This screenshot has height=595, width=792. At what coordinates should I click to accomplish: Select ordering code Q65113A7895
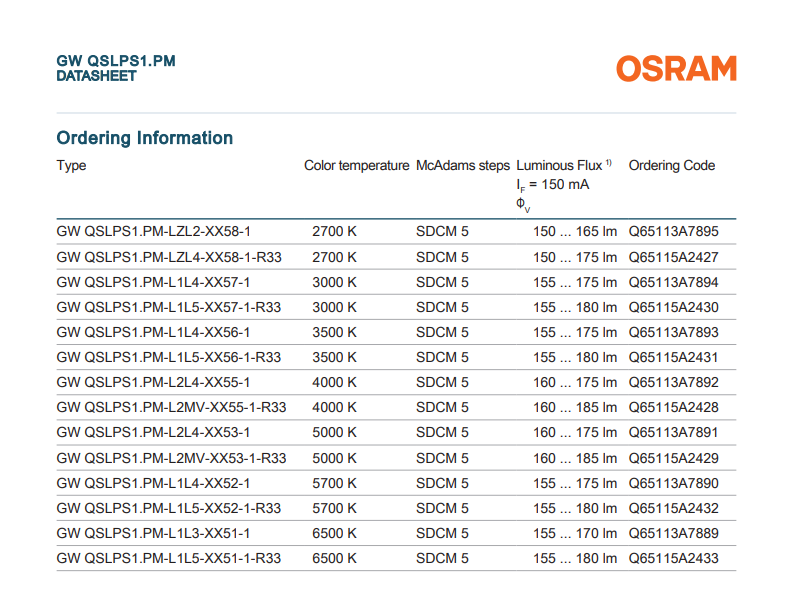(673, 232)
